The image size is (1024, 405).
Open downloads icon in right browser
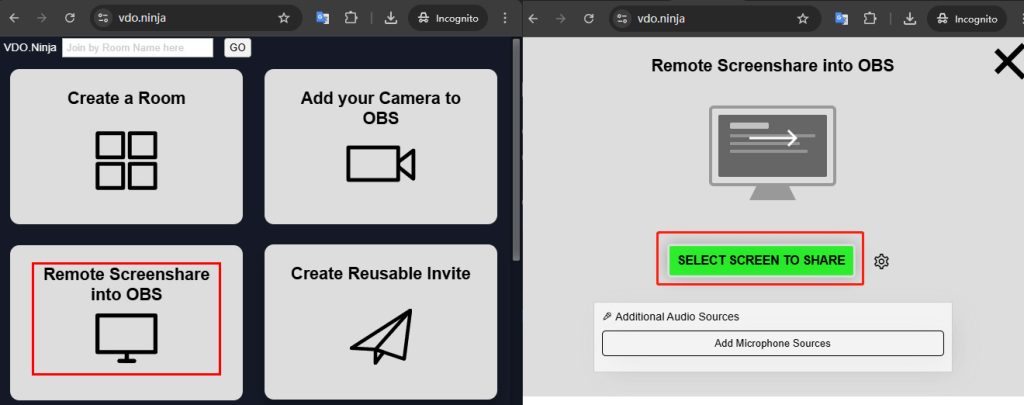tap(910, 18)
